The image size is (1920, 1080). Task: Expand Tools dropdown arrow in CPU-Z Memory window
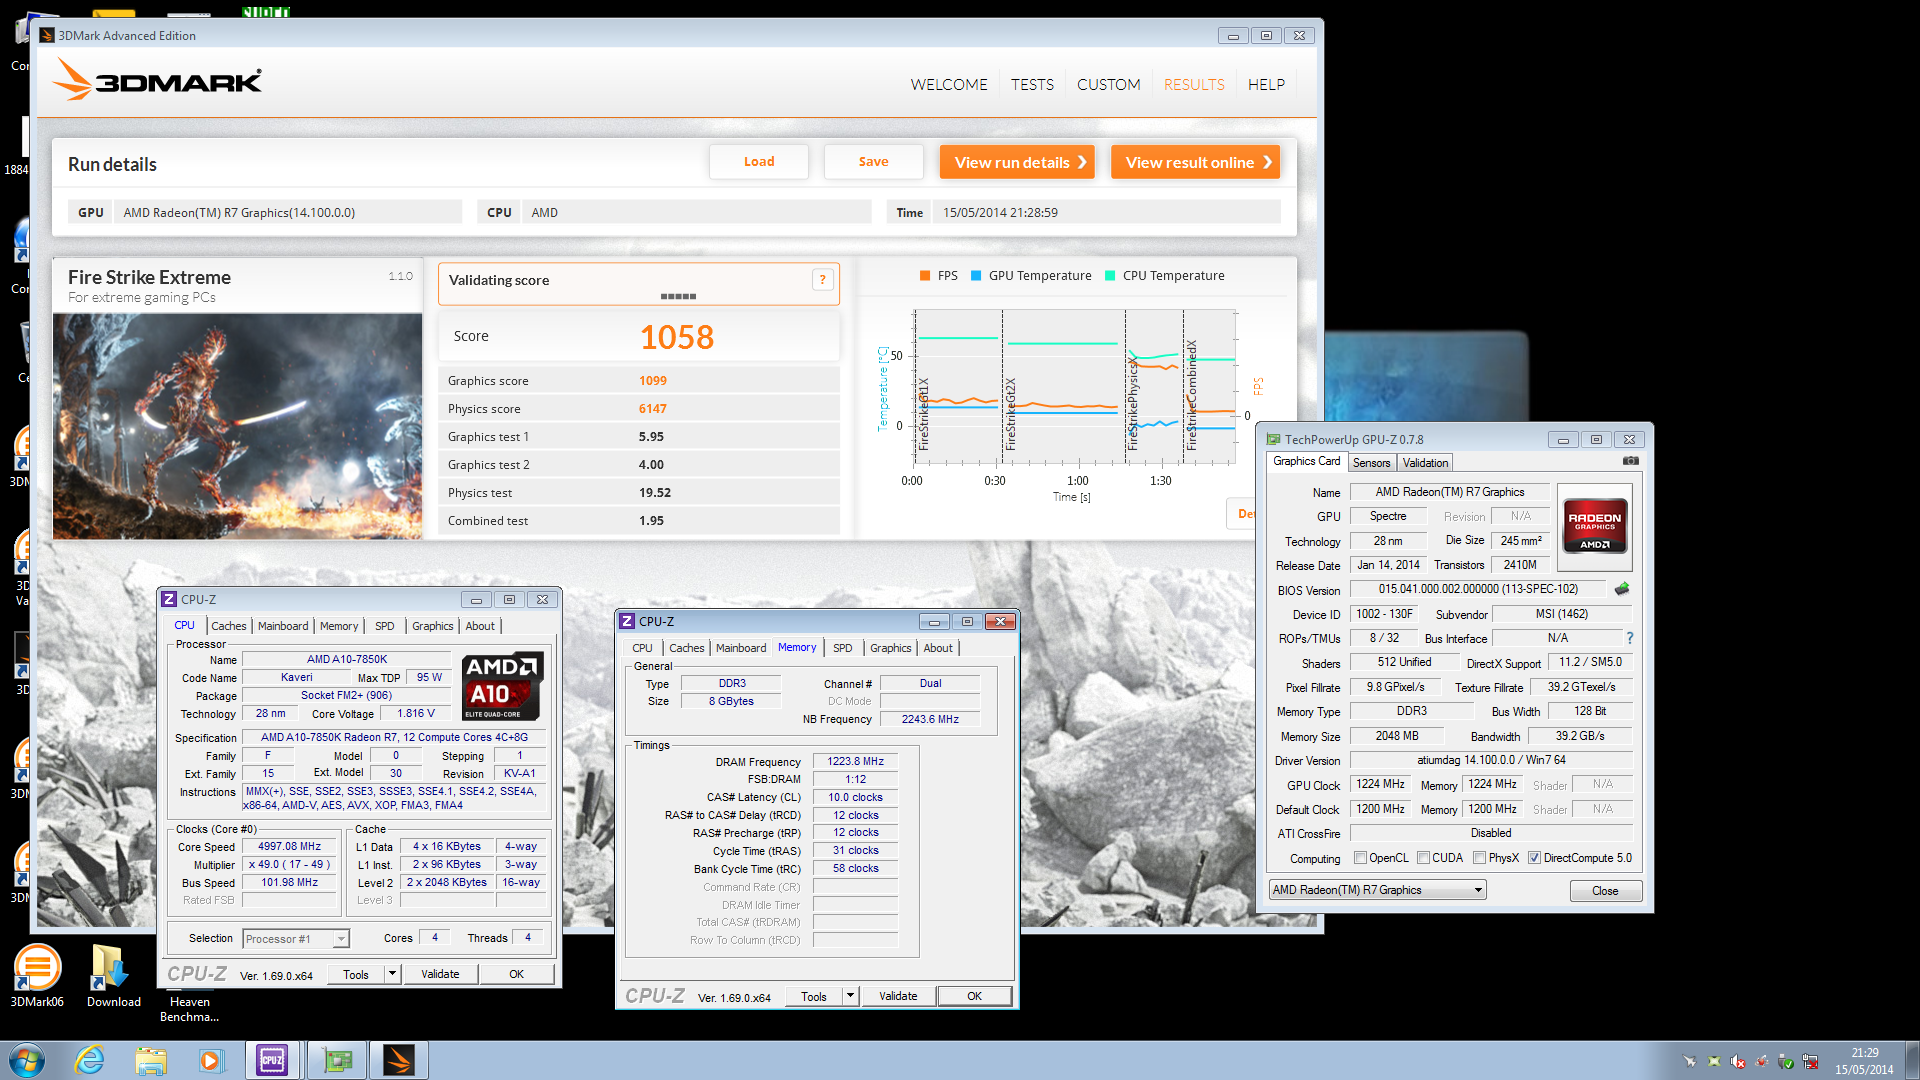pyautogui.click(x=850, y=996)
